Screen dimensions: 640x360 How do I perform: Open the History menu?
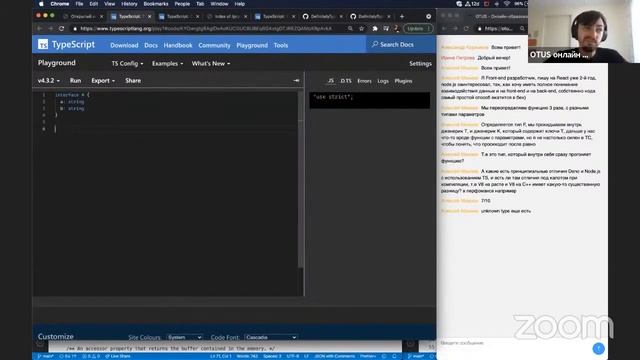coord(129,4)
